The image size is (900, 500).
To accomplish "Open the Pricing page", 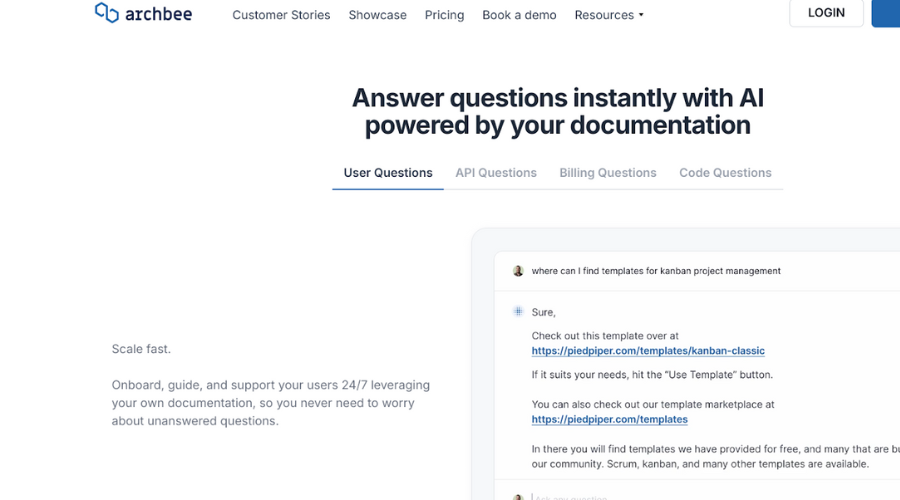I will tap(444, 15).
